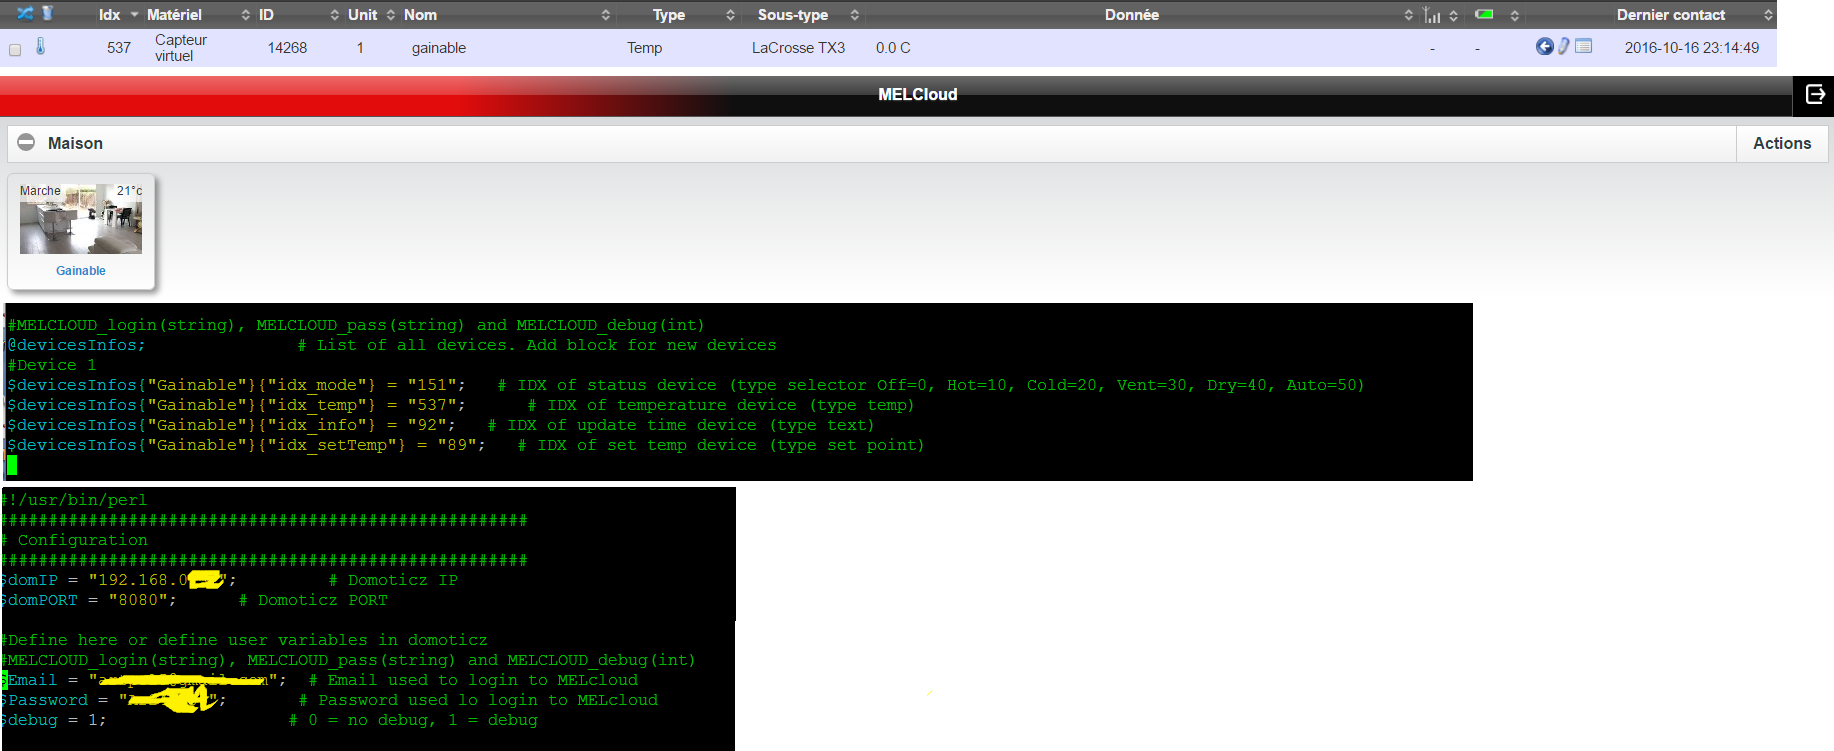1834x751 pixels.
Task: Click the MELCloud logout icon
Action: [x=1814, y=94]
